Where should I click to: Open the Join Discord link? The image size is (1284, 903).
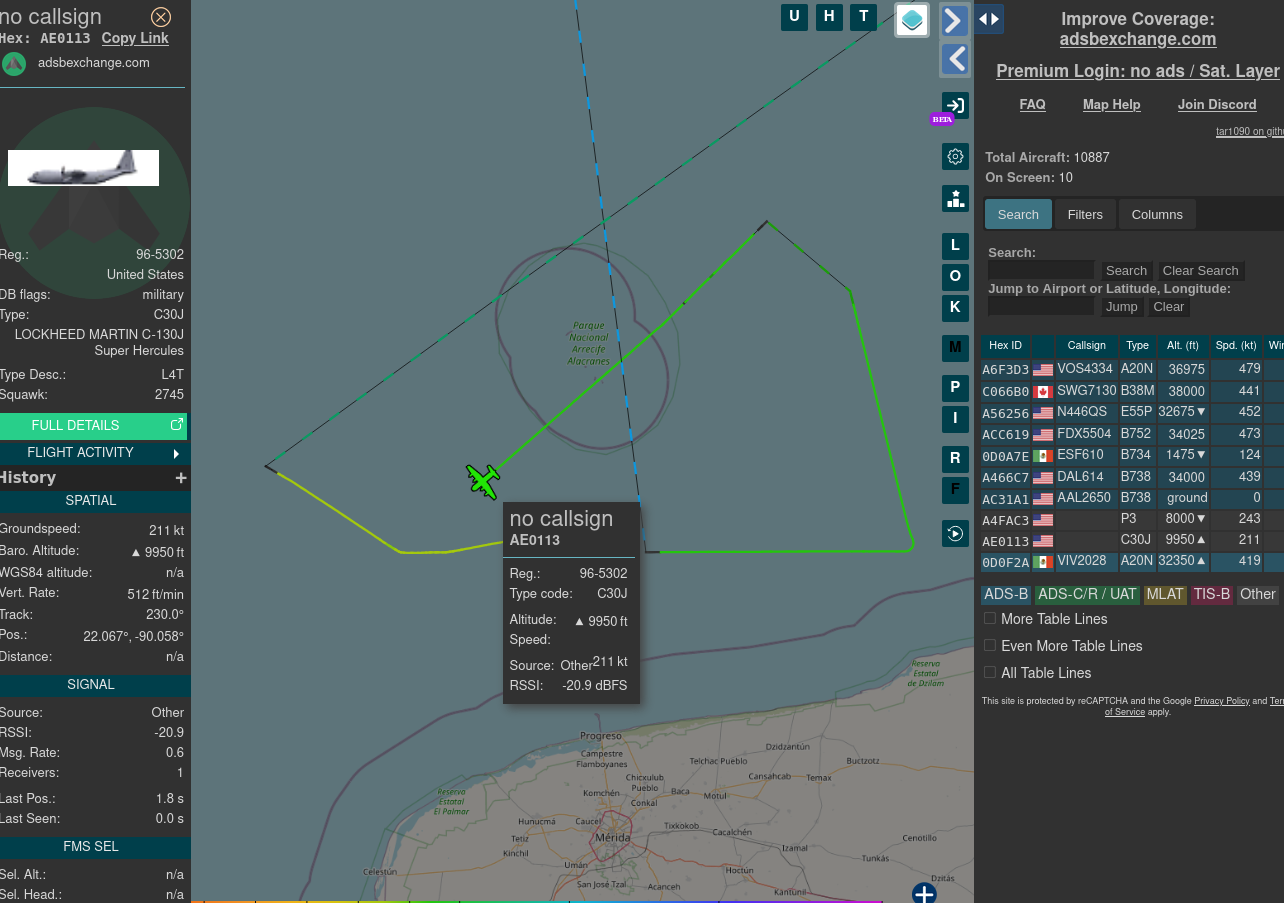pyautogui.click(x=1217, y=104)
